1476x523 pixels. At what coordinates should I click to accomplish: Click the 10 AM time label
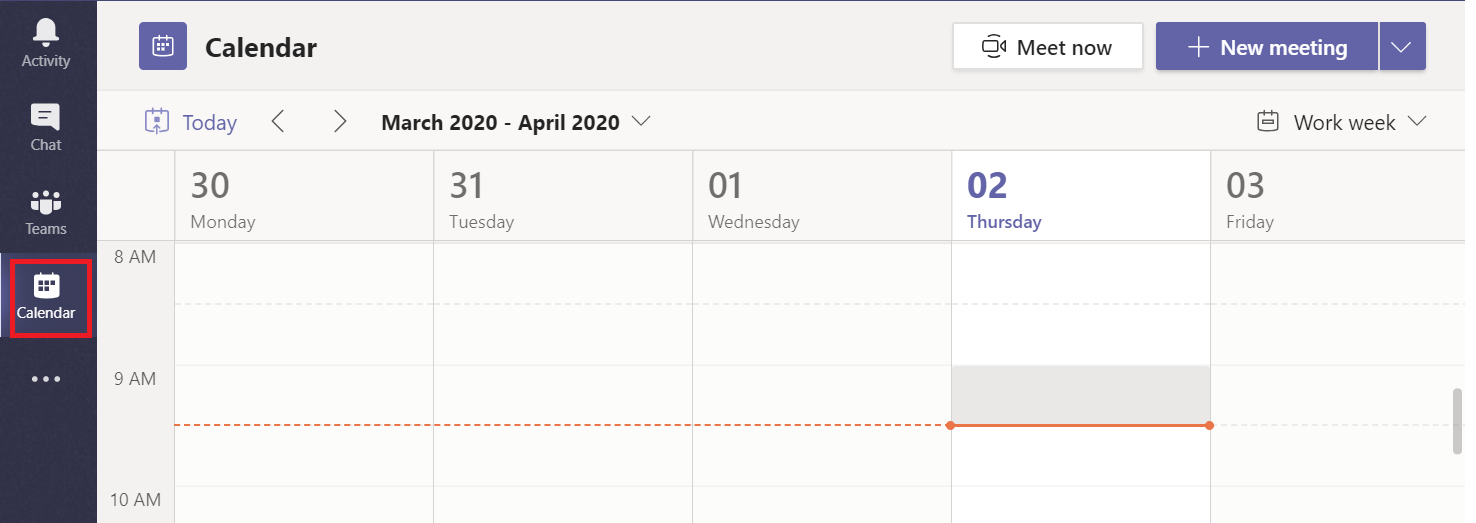[x=134, y=500]
